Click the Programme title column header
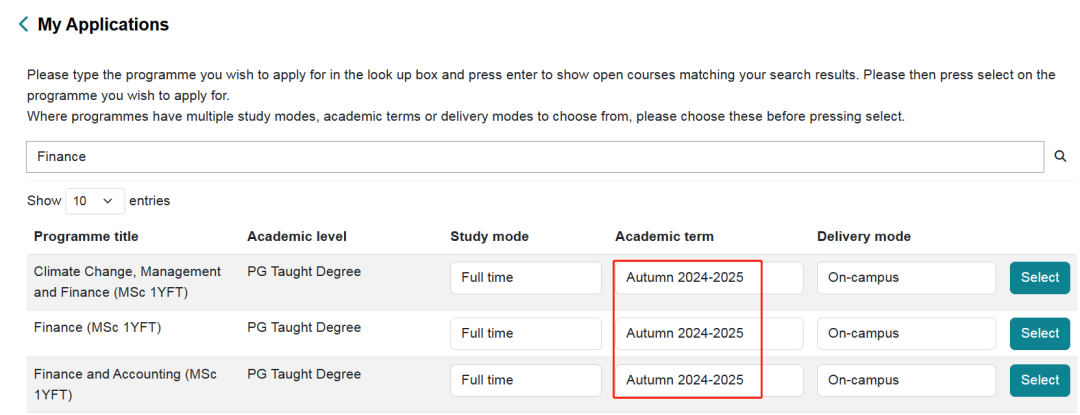 click(x=86, y=237)
